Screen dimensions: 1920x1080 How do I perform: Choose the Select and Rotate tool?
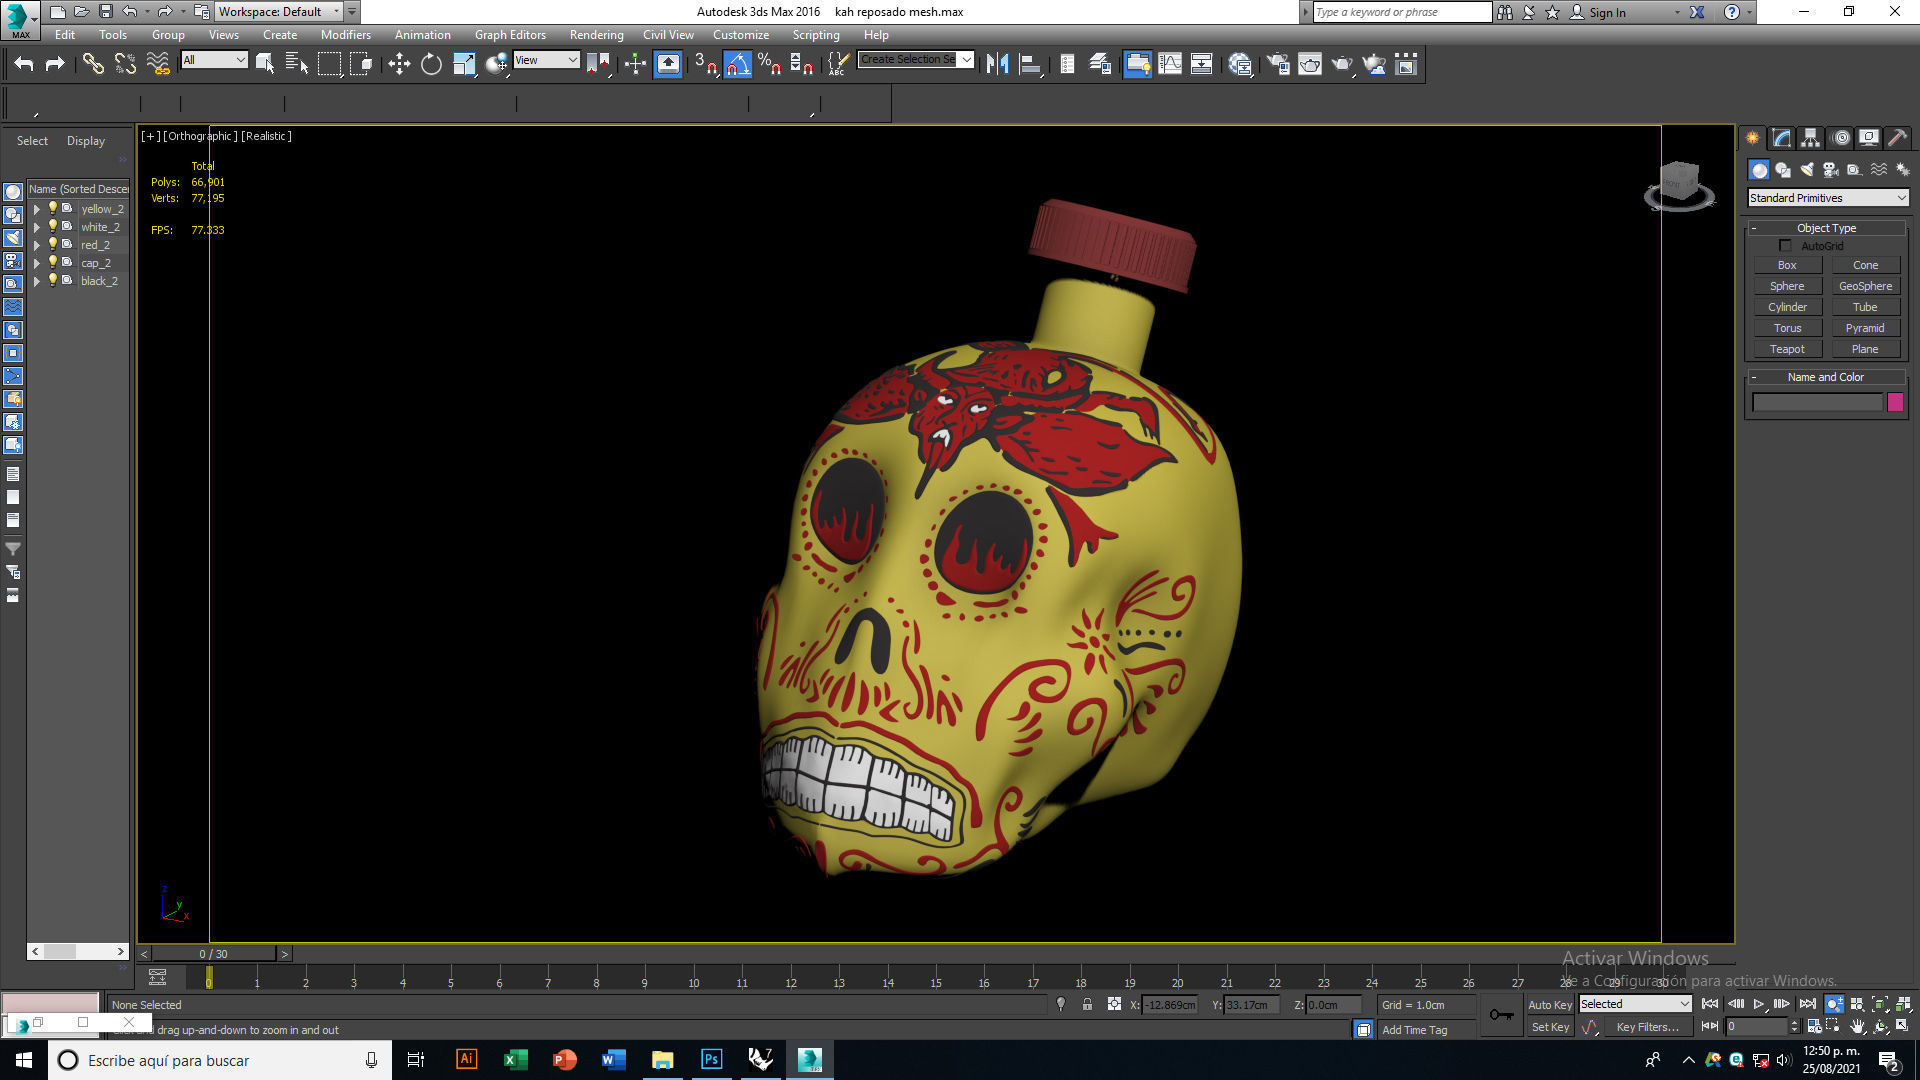[431, 64]
